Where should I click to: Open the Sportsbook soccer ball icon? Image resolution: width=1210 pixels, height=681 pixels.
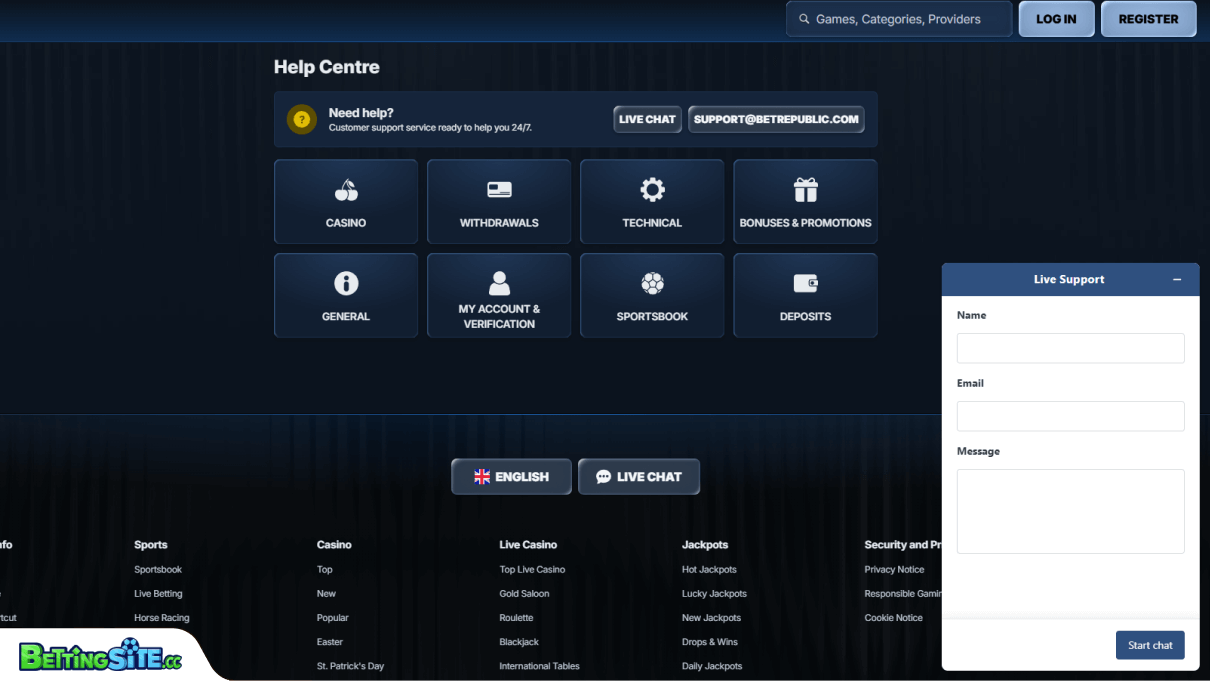pos(652,284)
